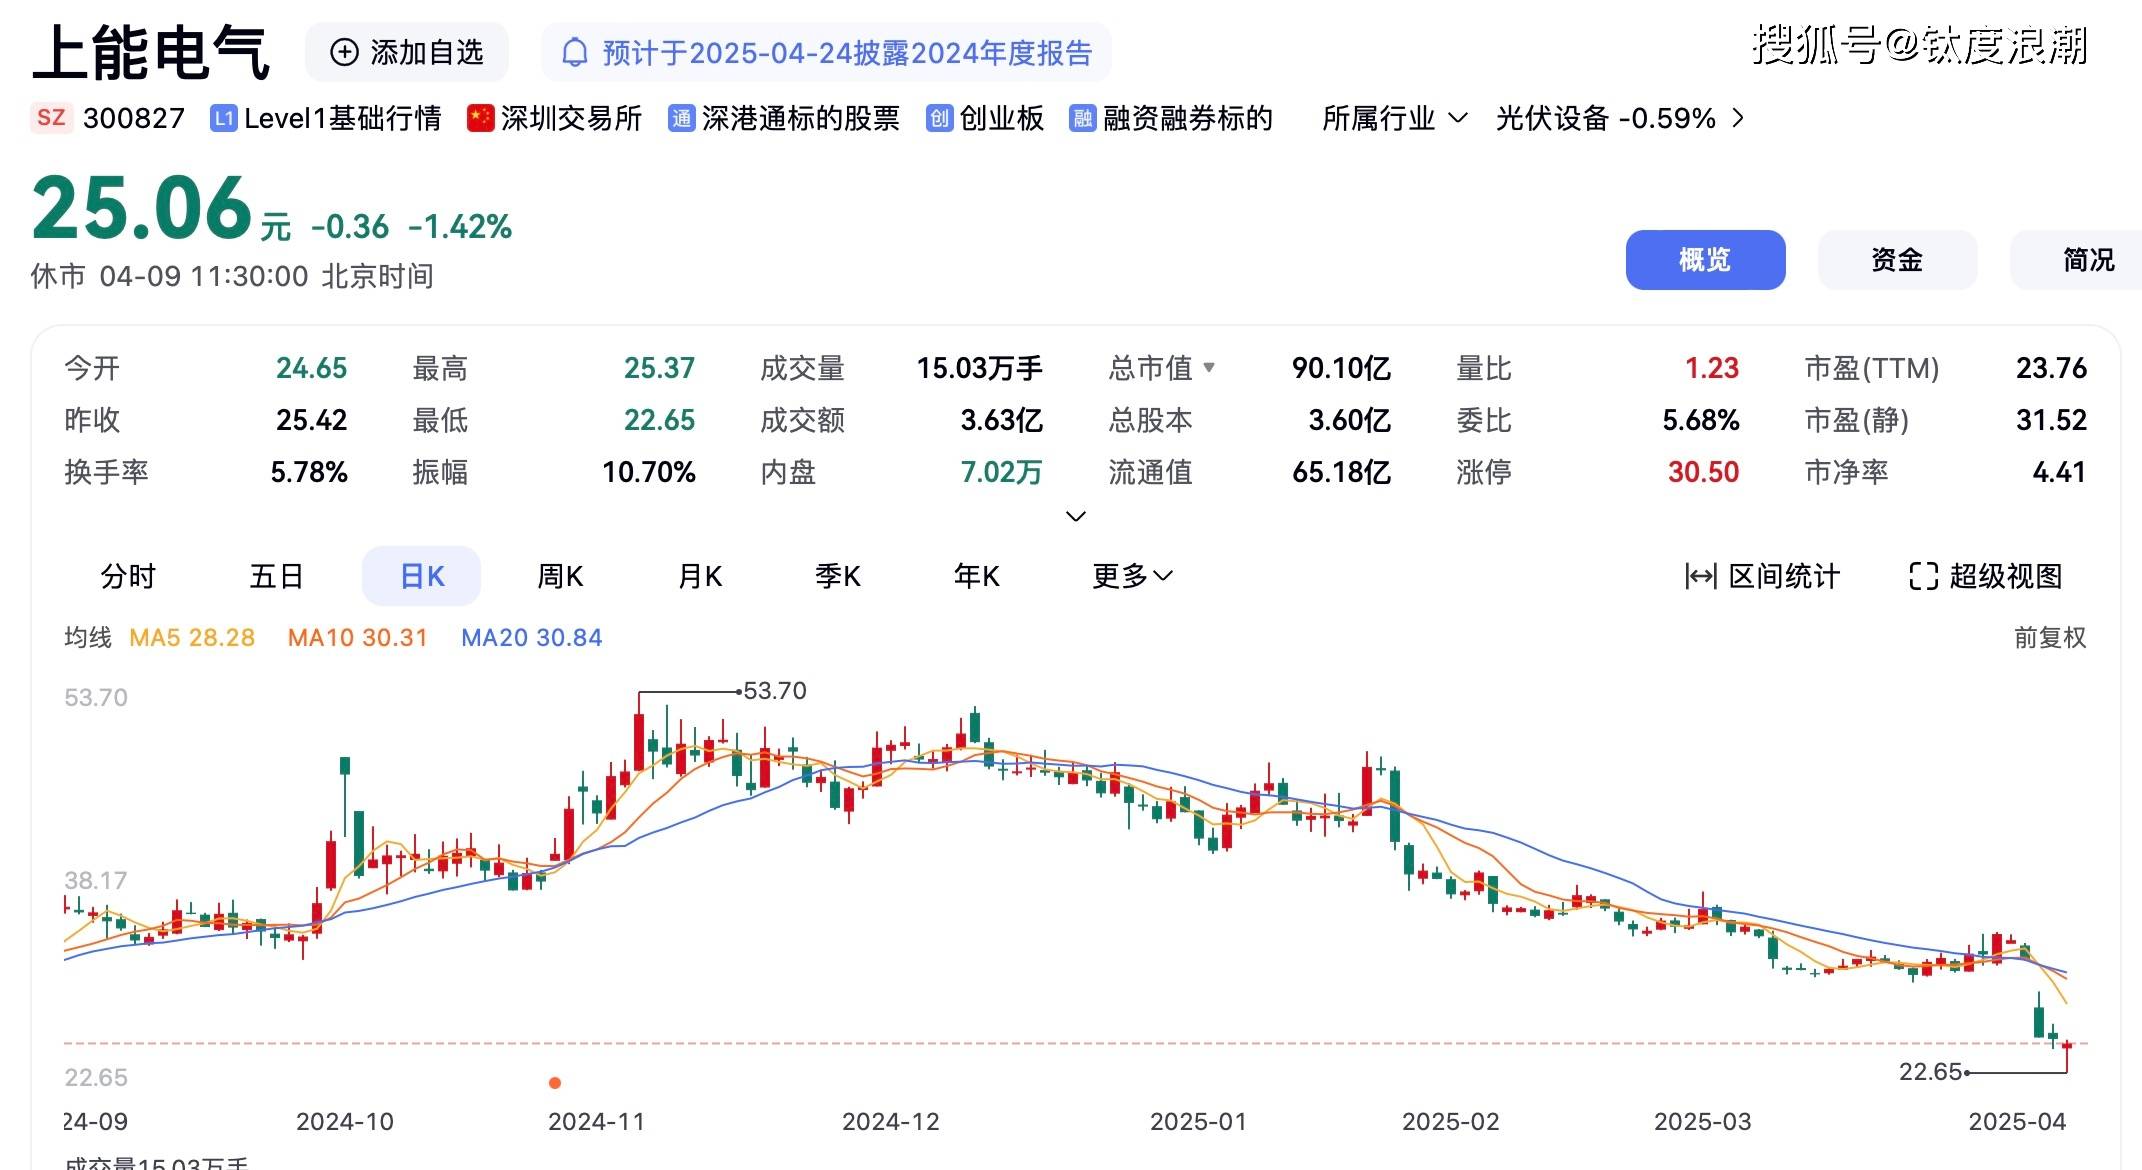Open the 资金 funds tab
The width and height of the screenshot is (2142, 1170).
point(1897,260)
